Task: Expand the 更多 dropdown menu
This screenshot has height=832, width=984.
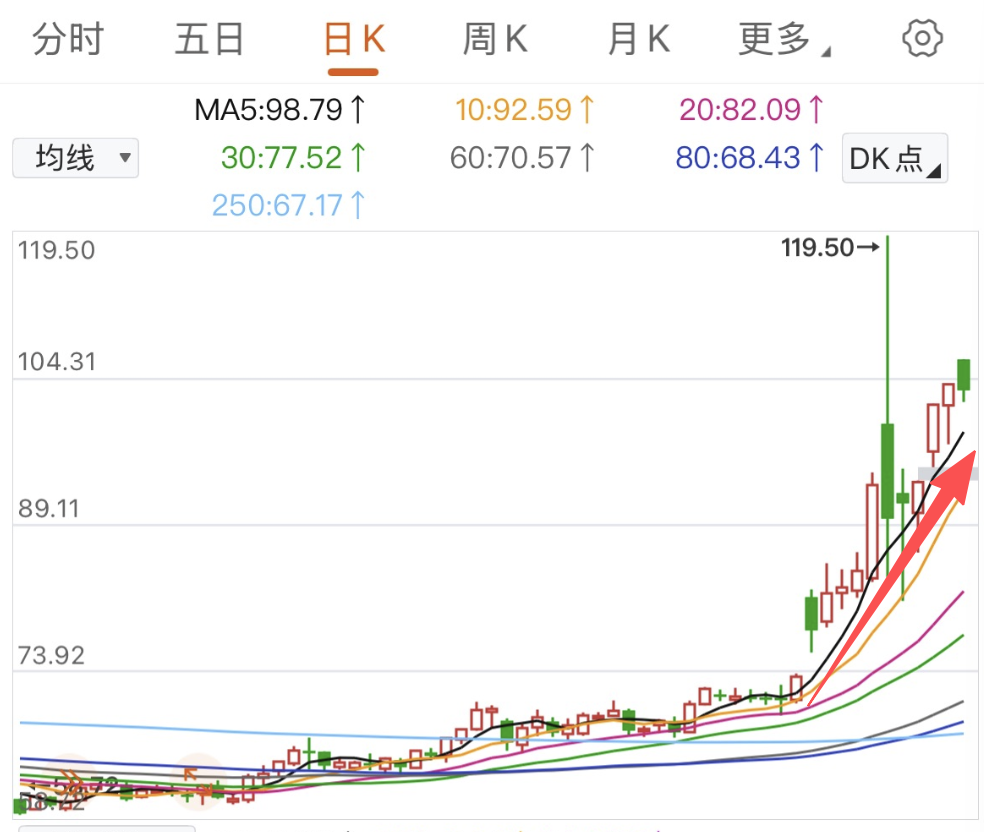Action: (x=783, y=40)
